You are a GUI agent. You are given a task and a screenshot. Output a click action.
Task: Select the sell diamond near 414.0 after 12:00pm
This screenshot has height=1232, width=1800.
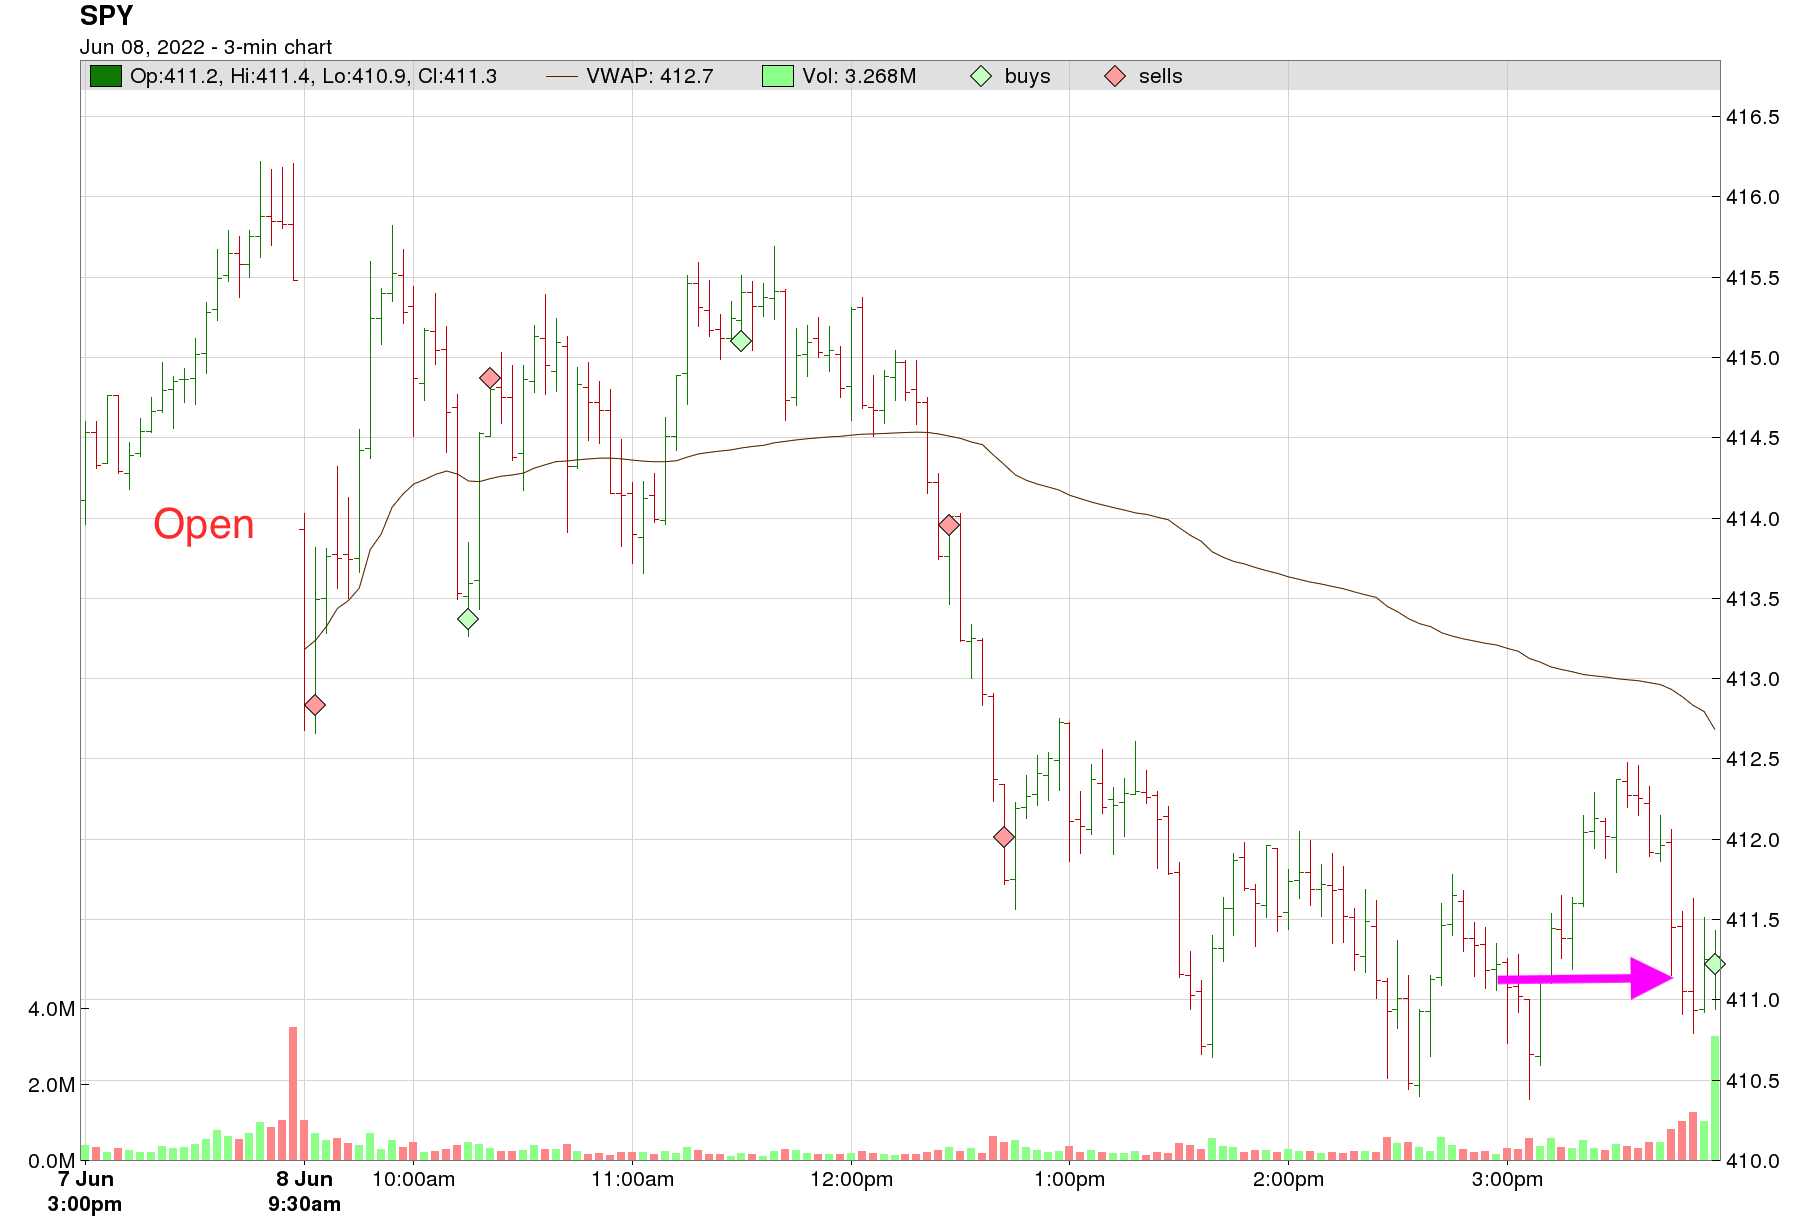pyautogui.click(x=949, y=525)
